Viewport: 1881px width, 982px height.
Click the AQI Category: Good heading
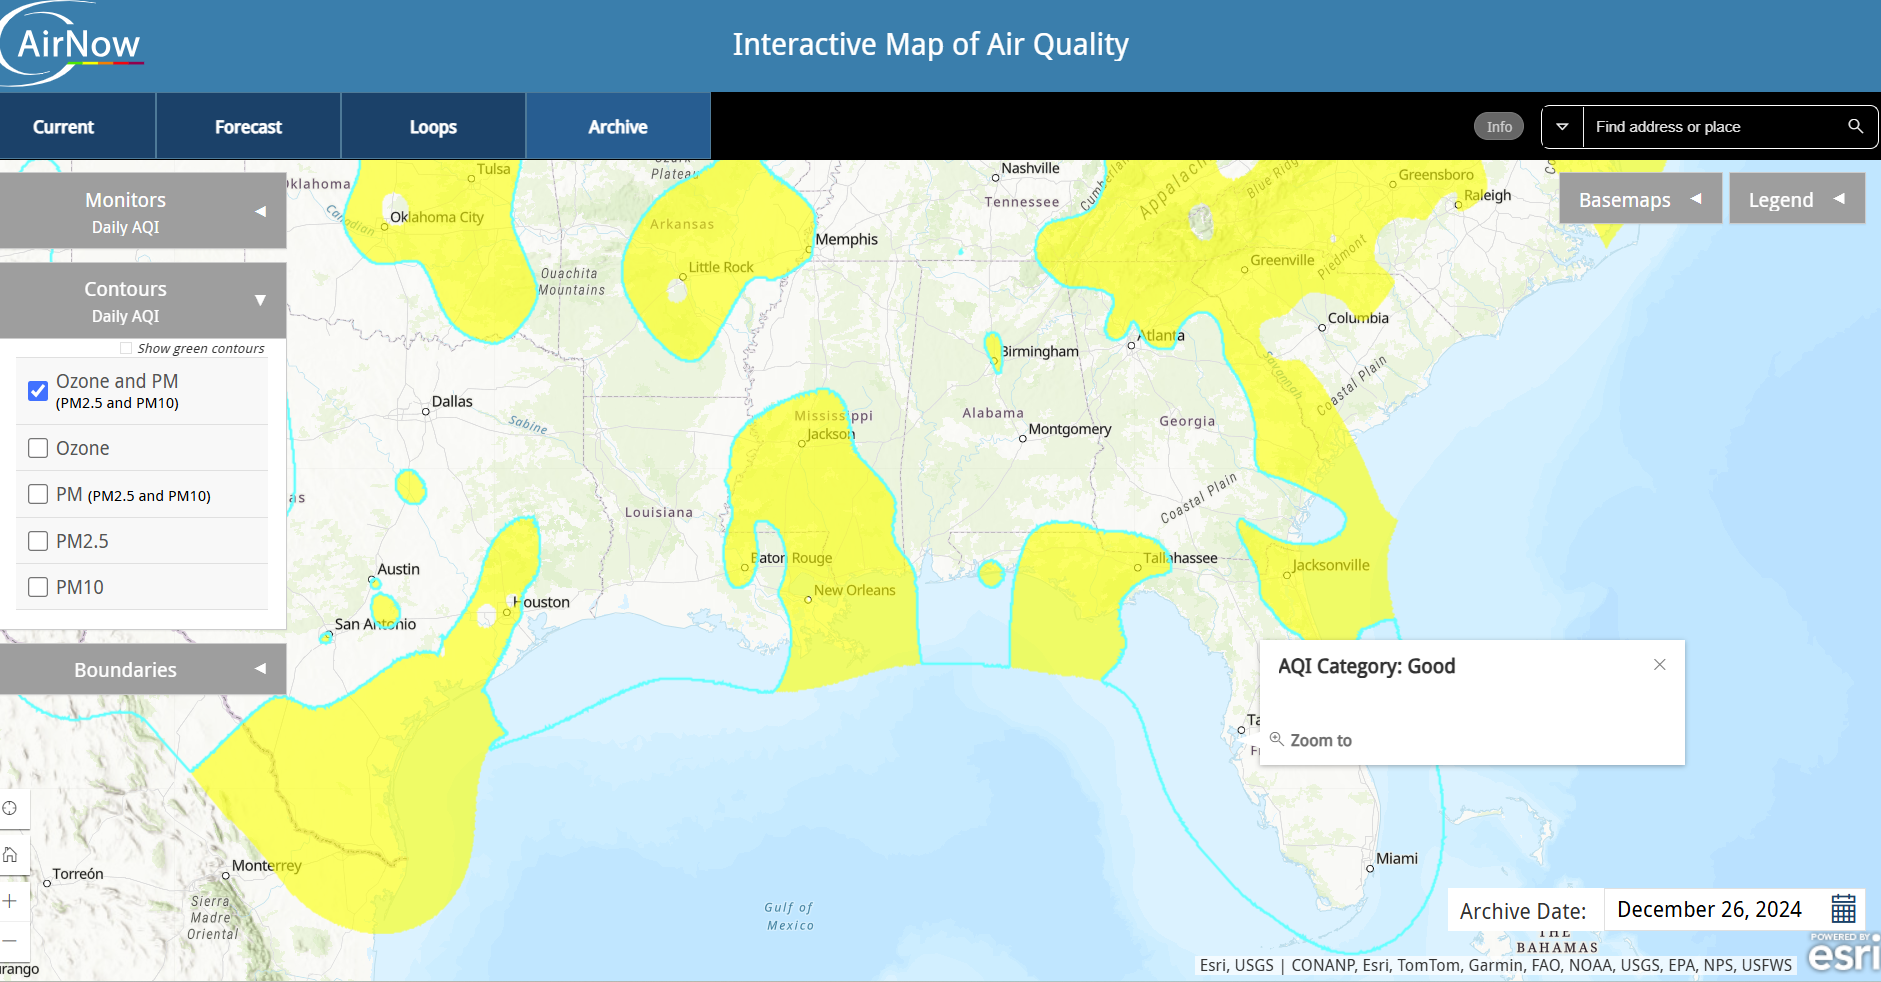coord(1366,666)
